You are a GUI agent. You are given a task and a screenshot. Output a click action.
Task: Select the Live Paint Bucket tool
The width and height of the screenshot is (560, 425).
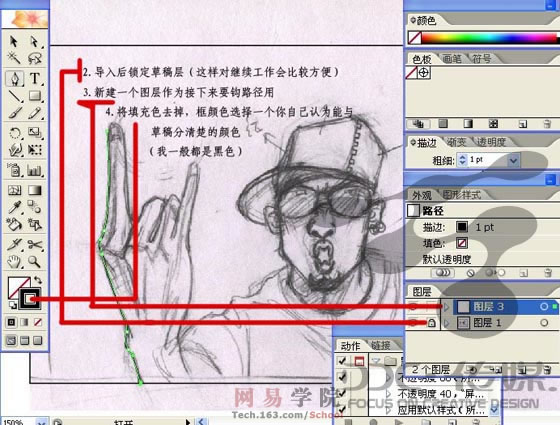coord(15,225)
